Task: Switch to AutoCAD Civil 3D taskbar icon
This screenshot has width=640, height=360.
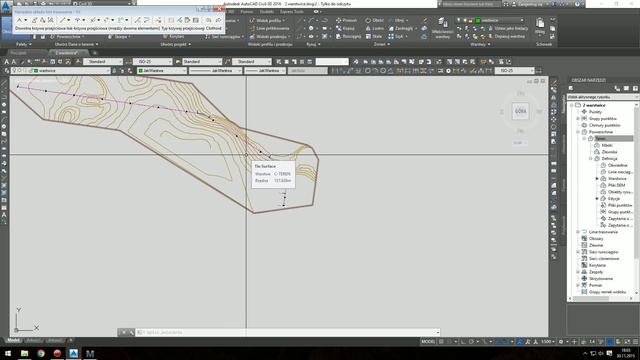Action: [73, 353]
